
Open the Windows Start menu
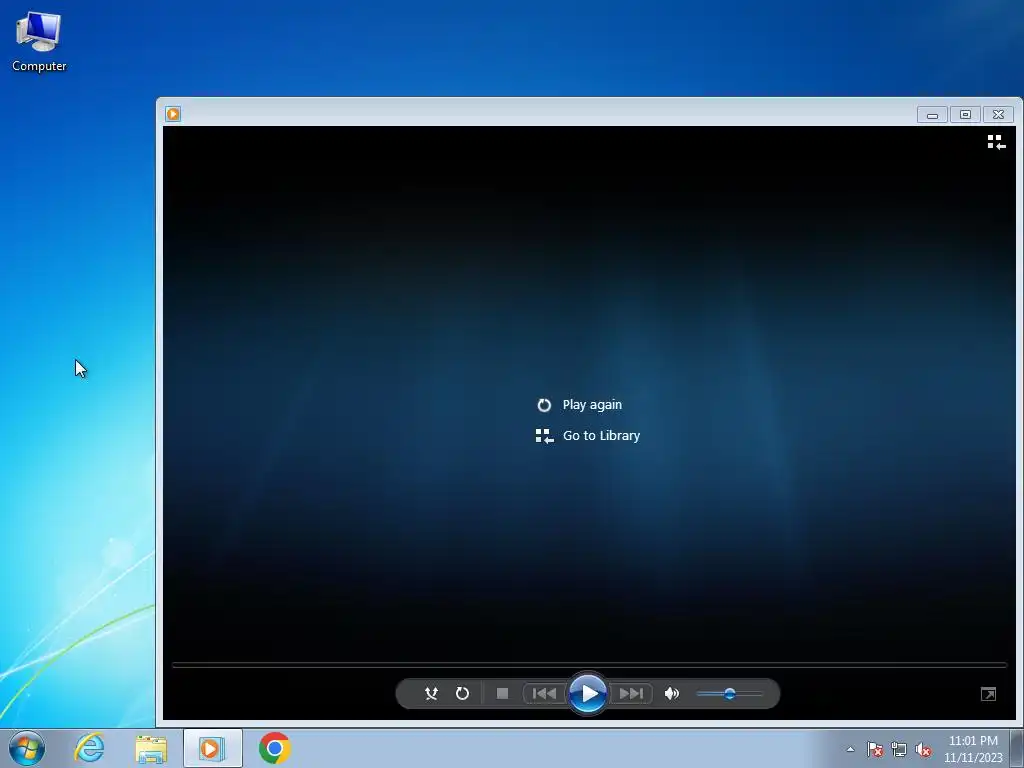tap(27, 748)
